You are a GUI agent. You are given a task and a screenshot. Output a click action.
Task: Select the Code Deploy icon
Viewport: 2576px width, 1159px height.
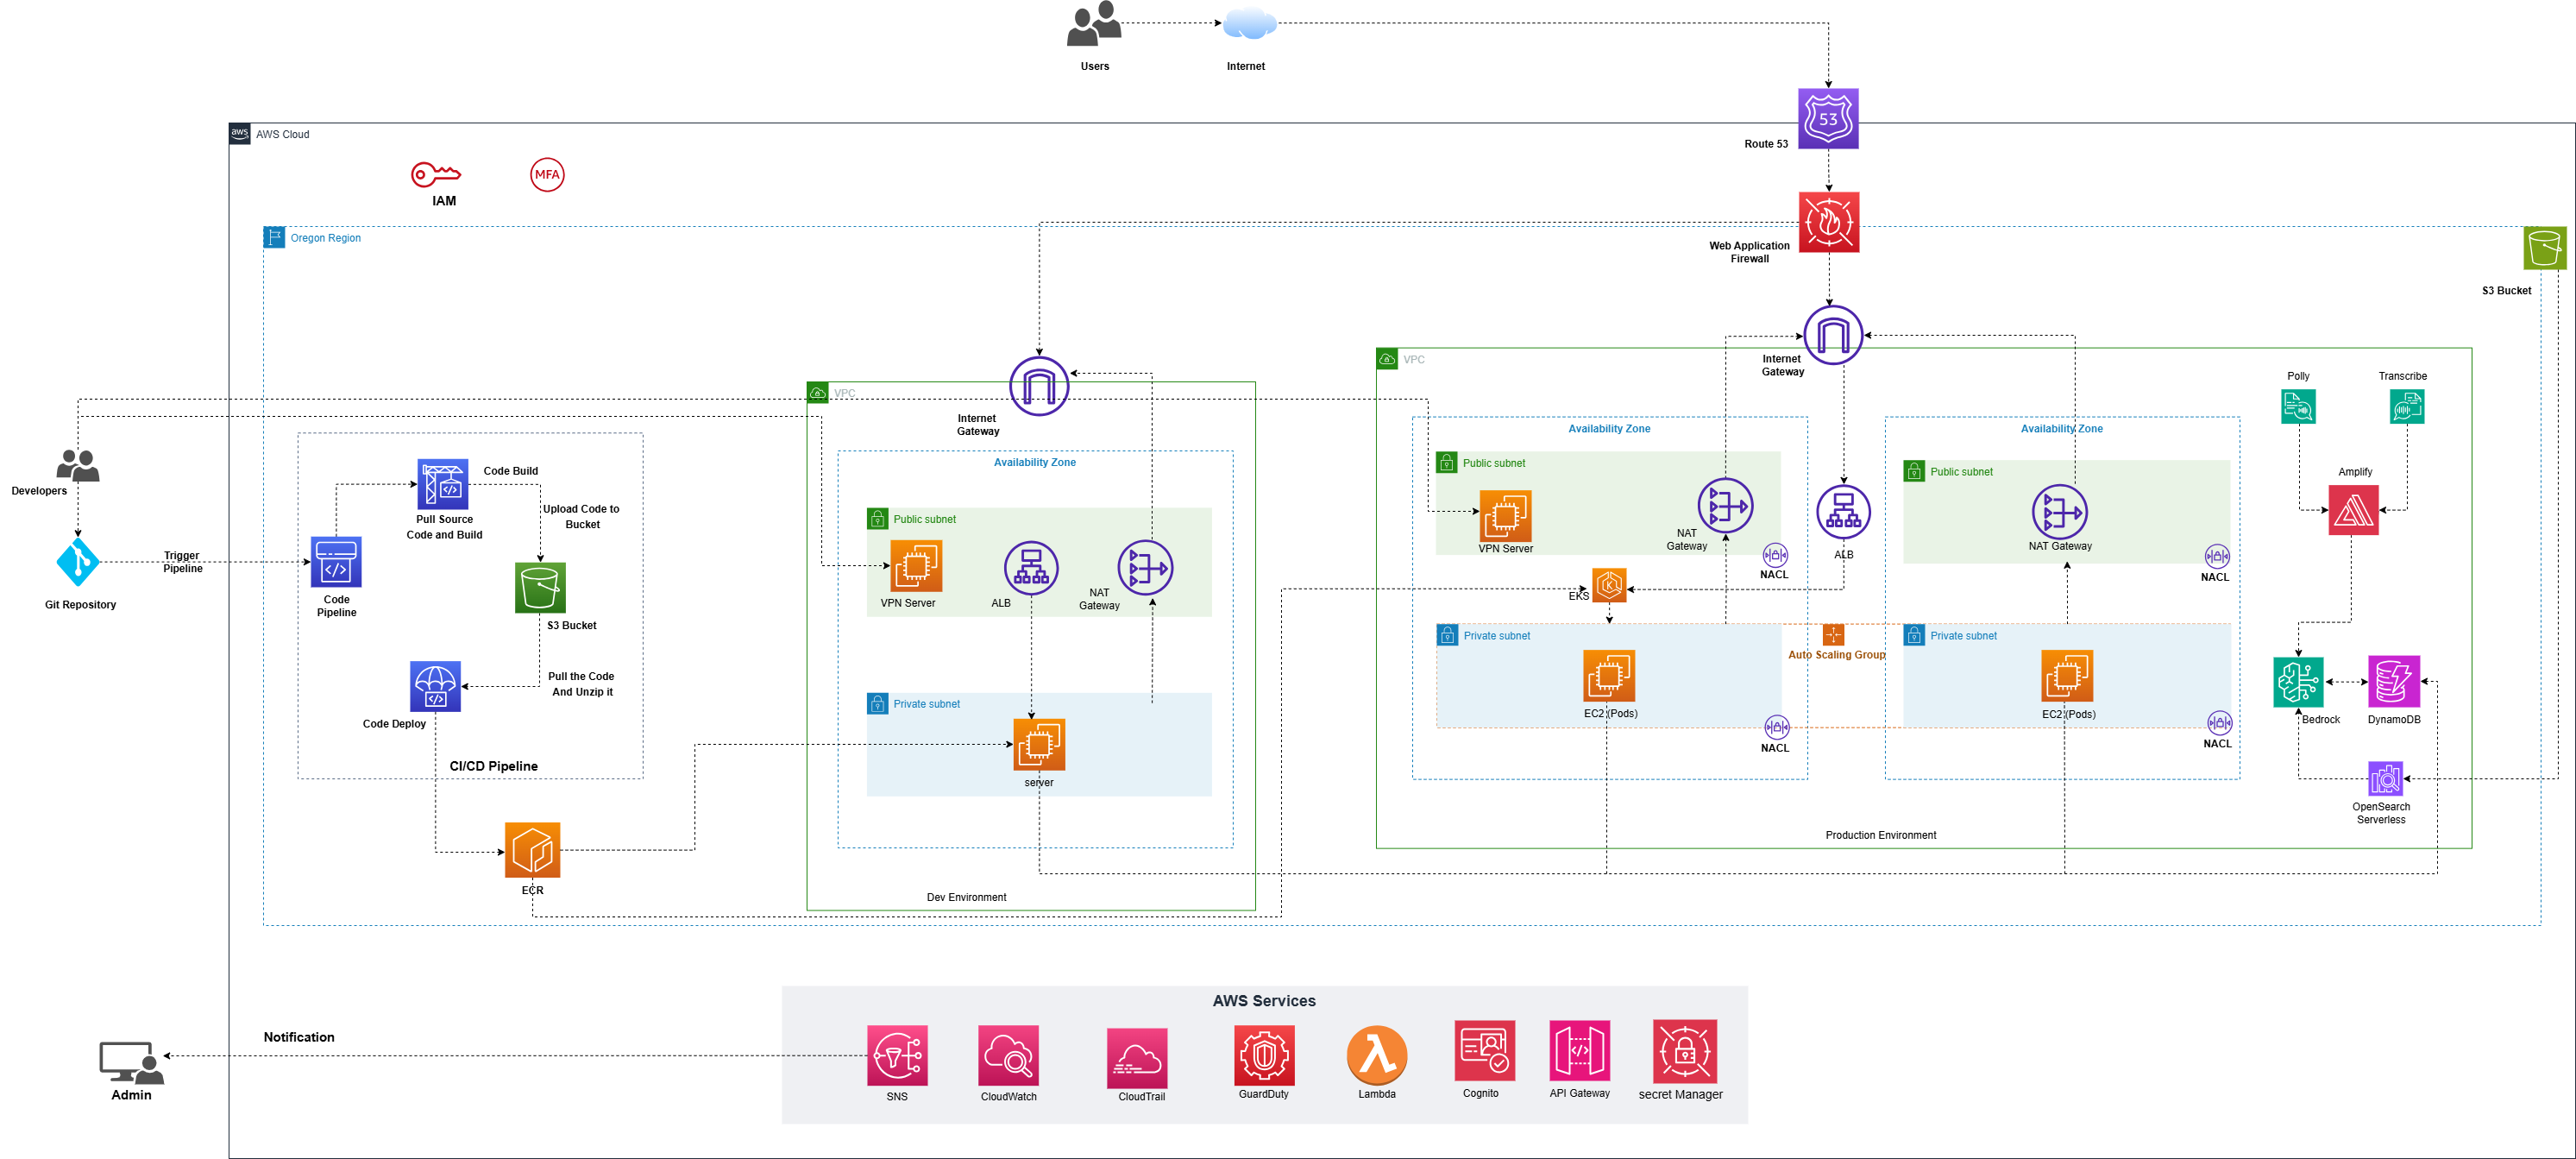click(x=435, y=686)
